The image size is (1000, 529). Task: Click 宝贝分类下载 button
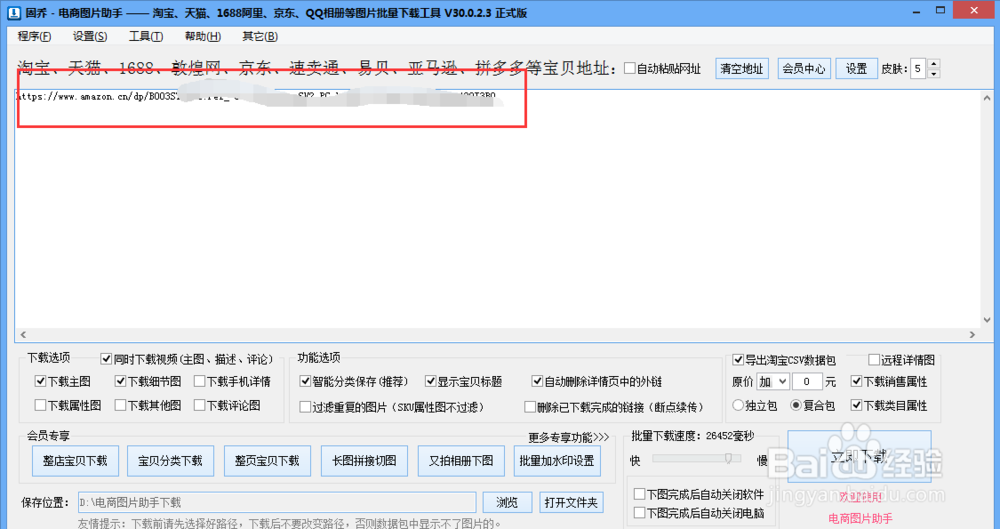pos(170,461)
